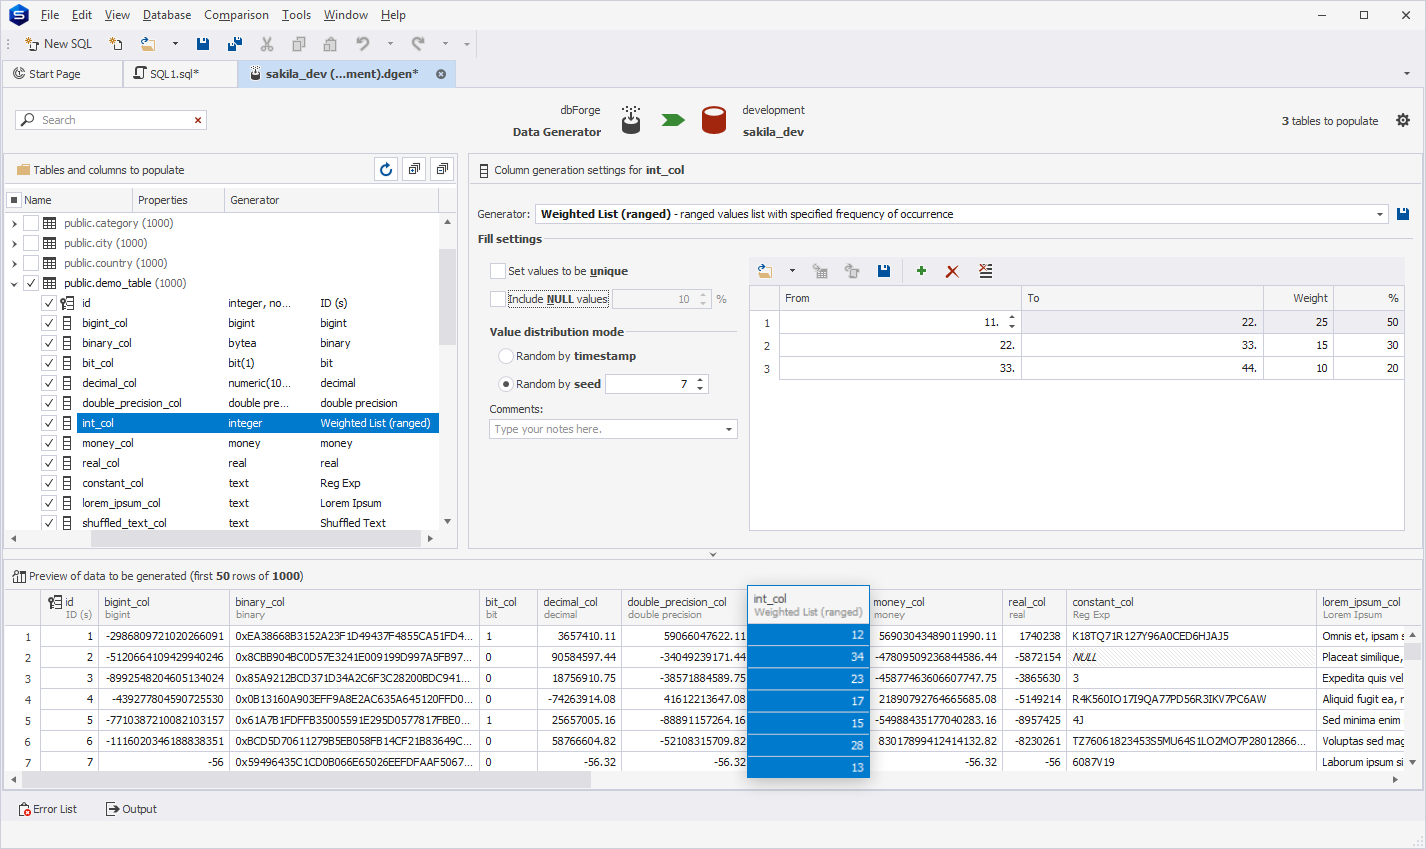This screenshot has width=1426, height=849.
Task: Check the public.city table checkbox
Action: (x=31, y=243)
